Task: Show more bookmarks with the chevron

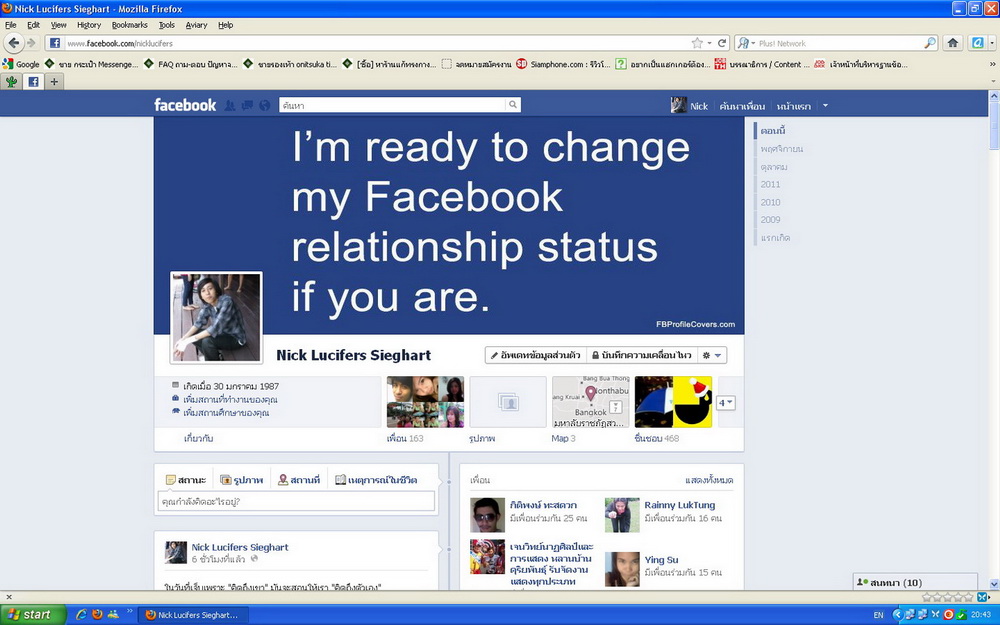Action: 992,64
